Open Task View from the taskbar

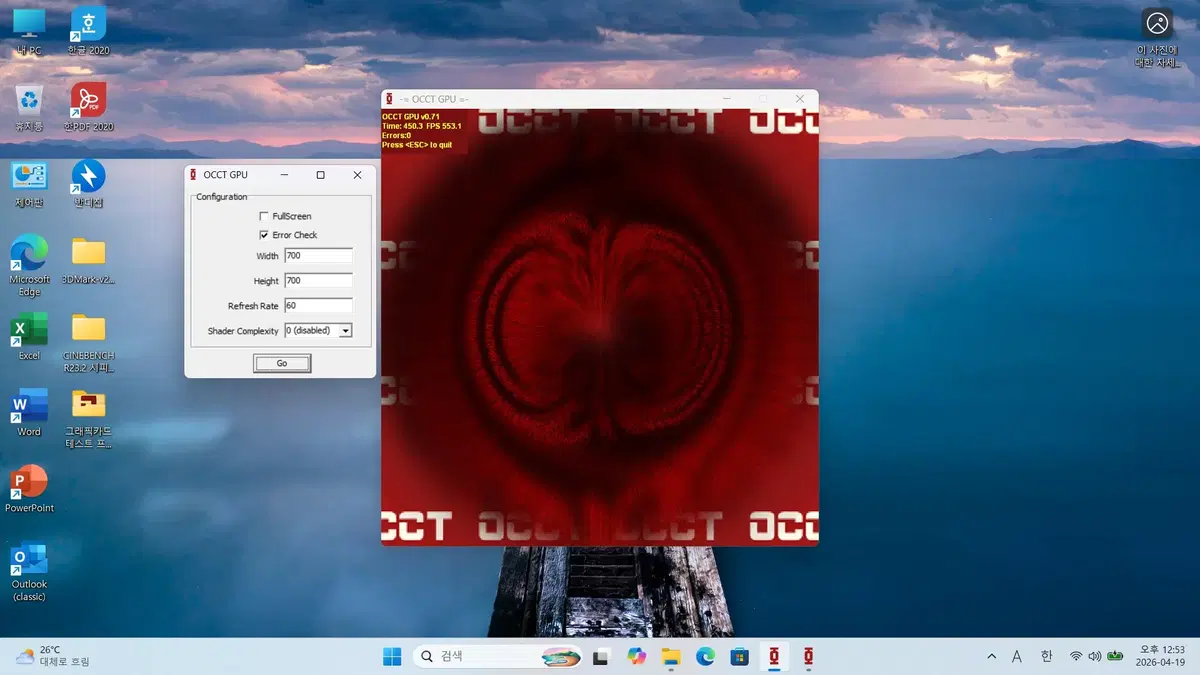pyautogui.click(x=601, y=656)
